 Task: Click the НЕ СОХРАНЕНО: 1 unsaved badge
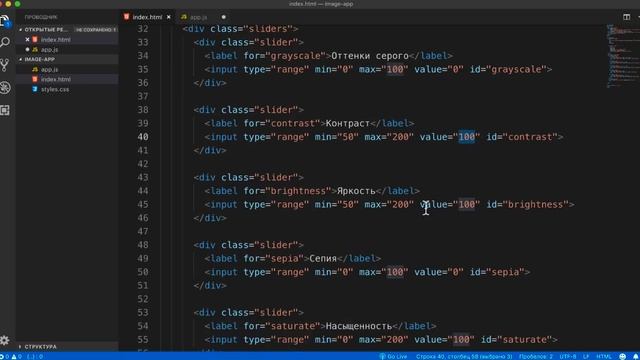[96, 30]
